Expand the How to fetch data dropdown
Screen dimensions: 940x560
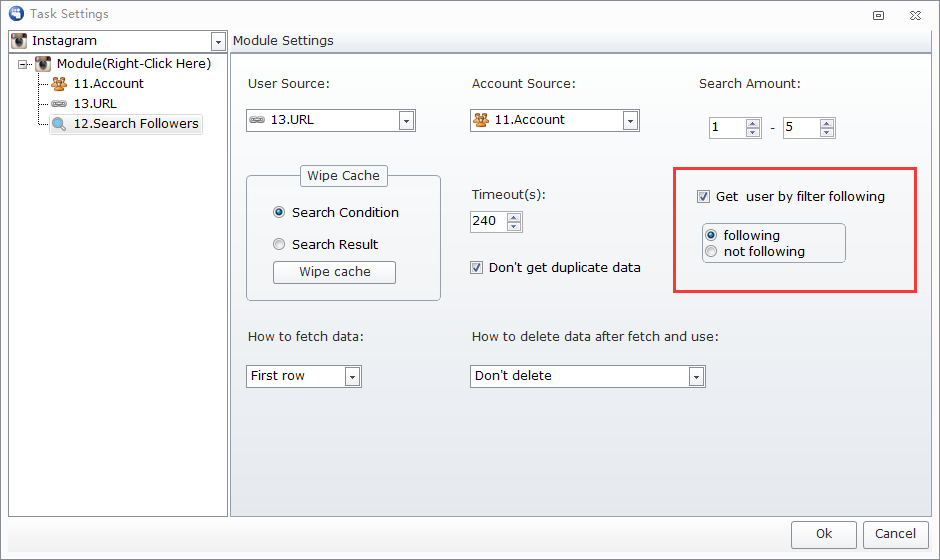coord(352,377)
